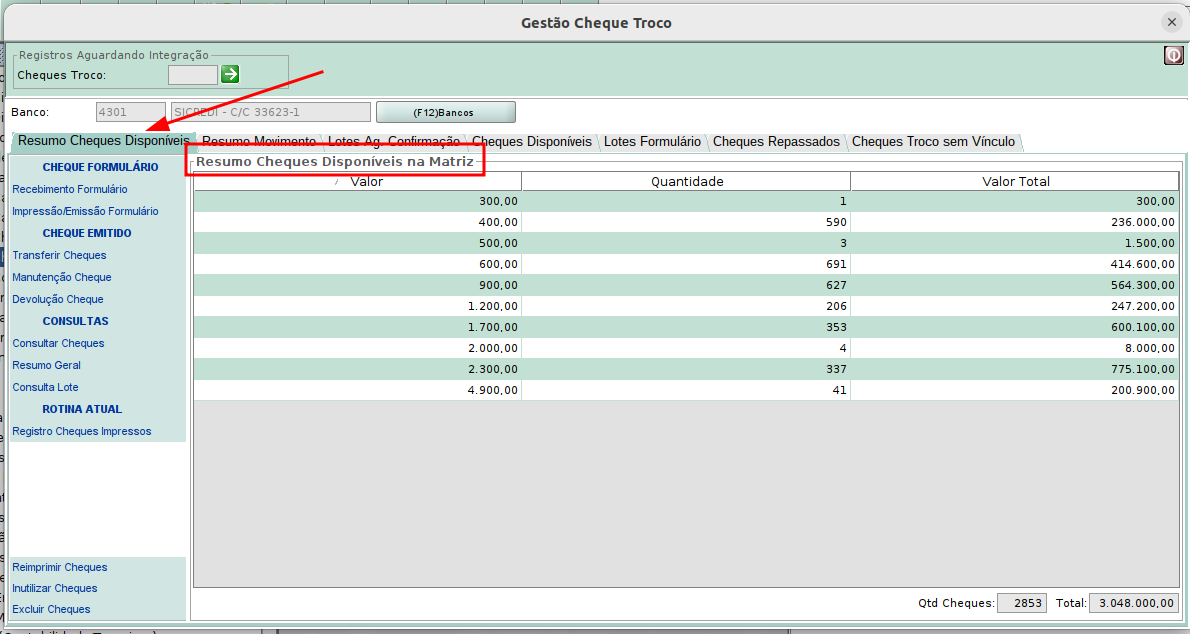Select the Cheques Repassados tab

pos(776,142)
